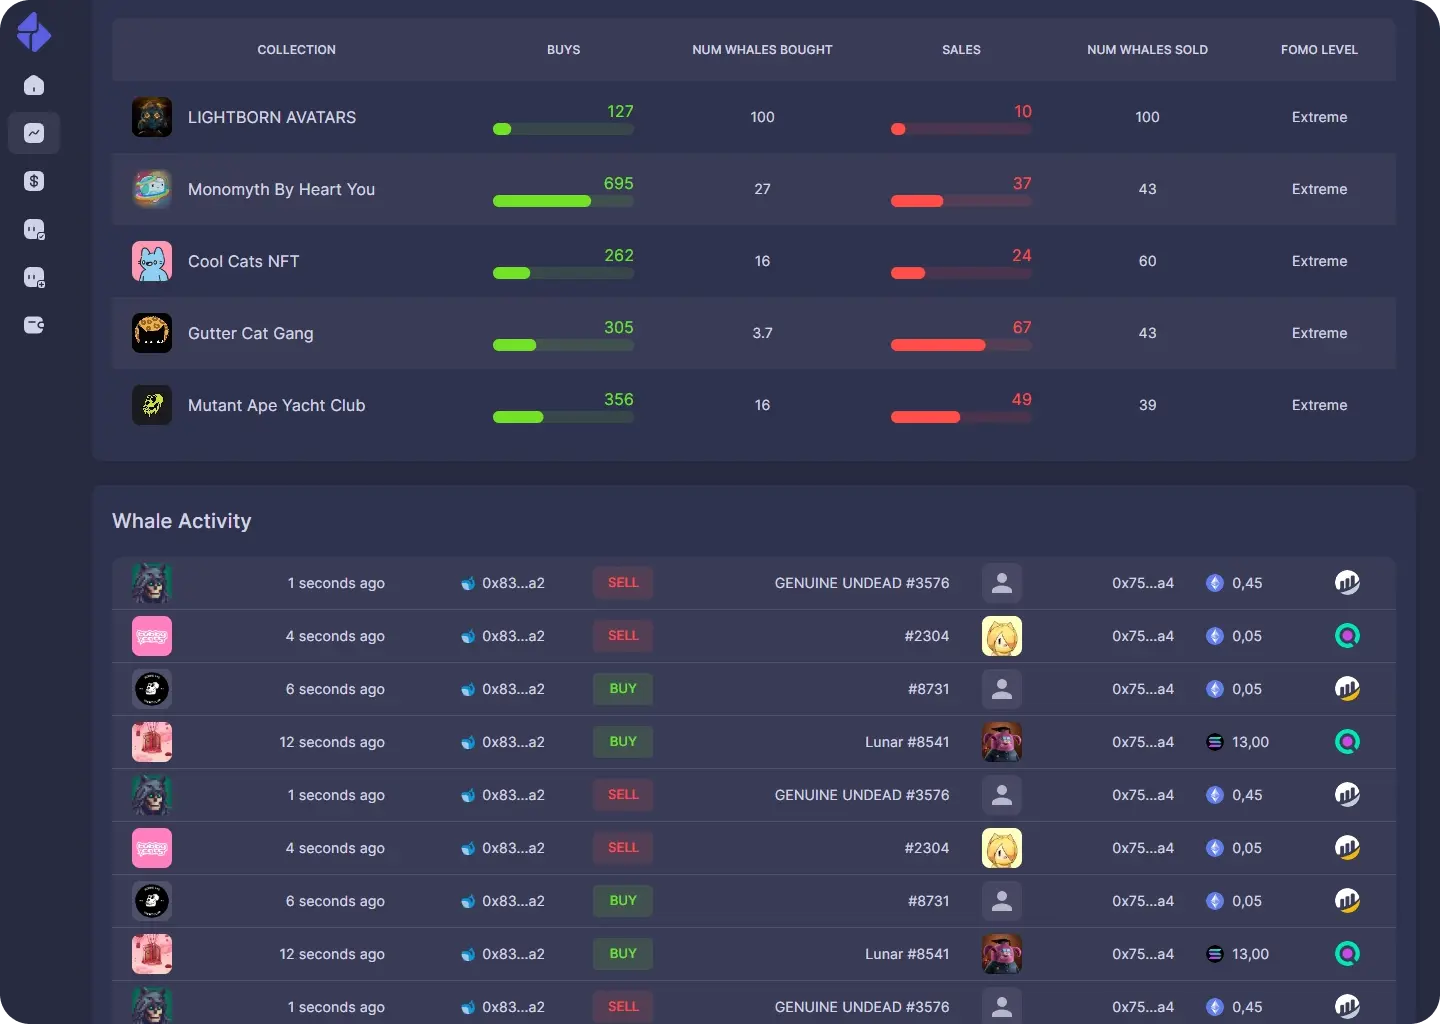1440x1024 pixels.
Task: Click the COLLECTION column header
Action: (x=297, y=49)
